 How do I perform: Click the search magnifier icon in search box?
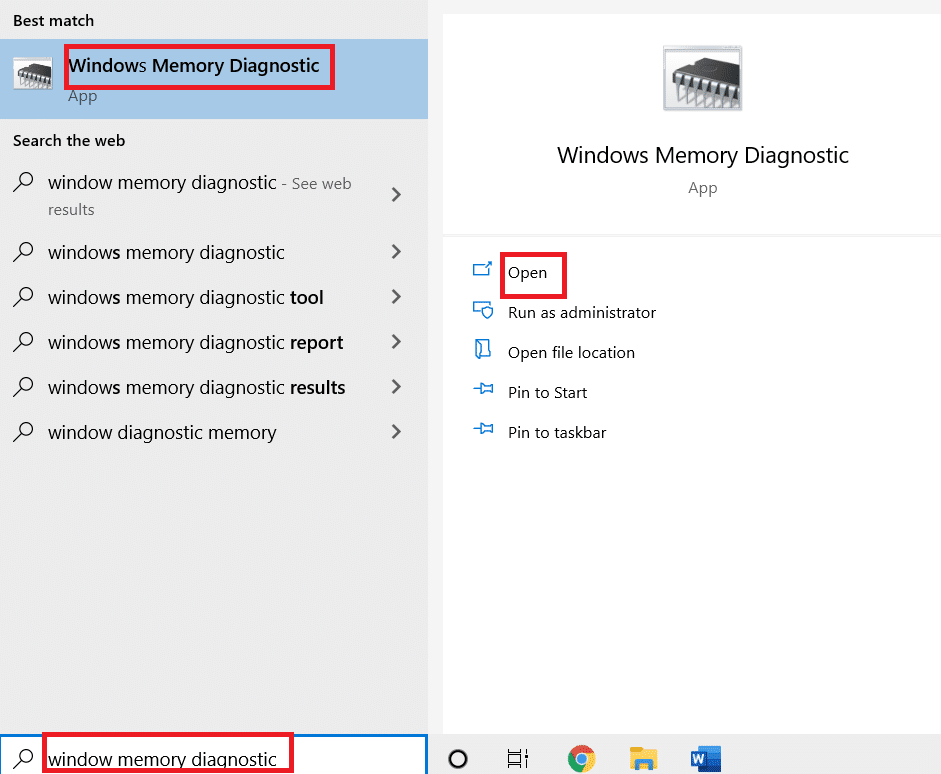[x=24, y=757]
